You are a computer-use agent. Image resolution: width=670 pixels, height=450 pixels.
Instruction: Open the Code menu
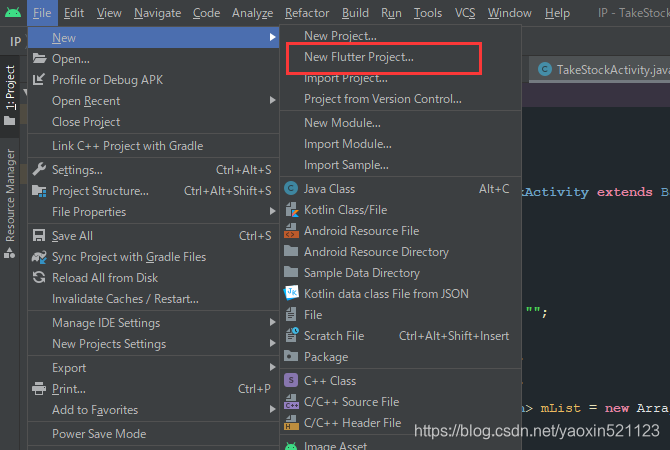tap(206, 13)
